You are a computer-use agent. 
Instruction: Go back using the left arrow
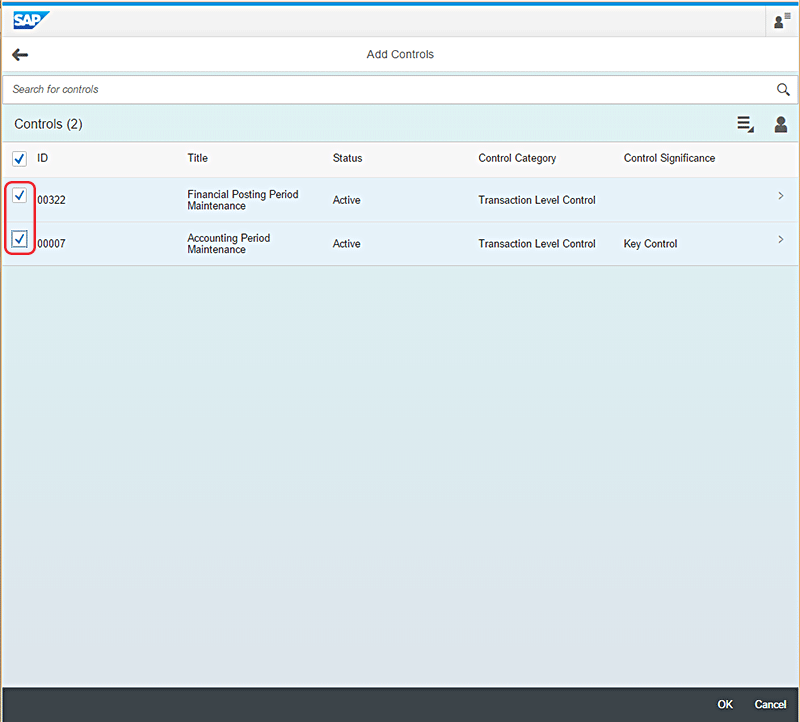pyautogui.click(x=20, y=55)
